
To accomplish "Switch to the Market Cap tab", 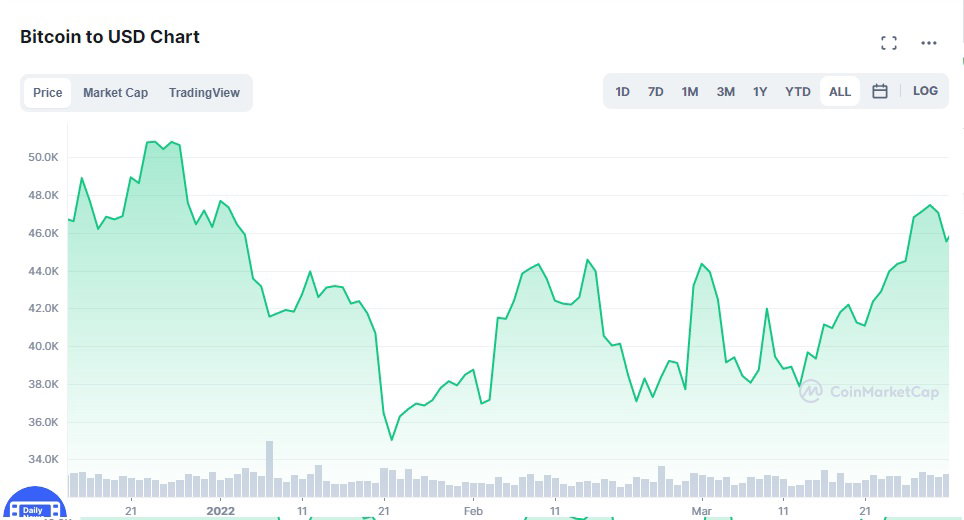I will (x=116, y=93).
